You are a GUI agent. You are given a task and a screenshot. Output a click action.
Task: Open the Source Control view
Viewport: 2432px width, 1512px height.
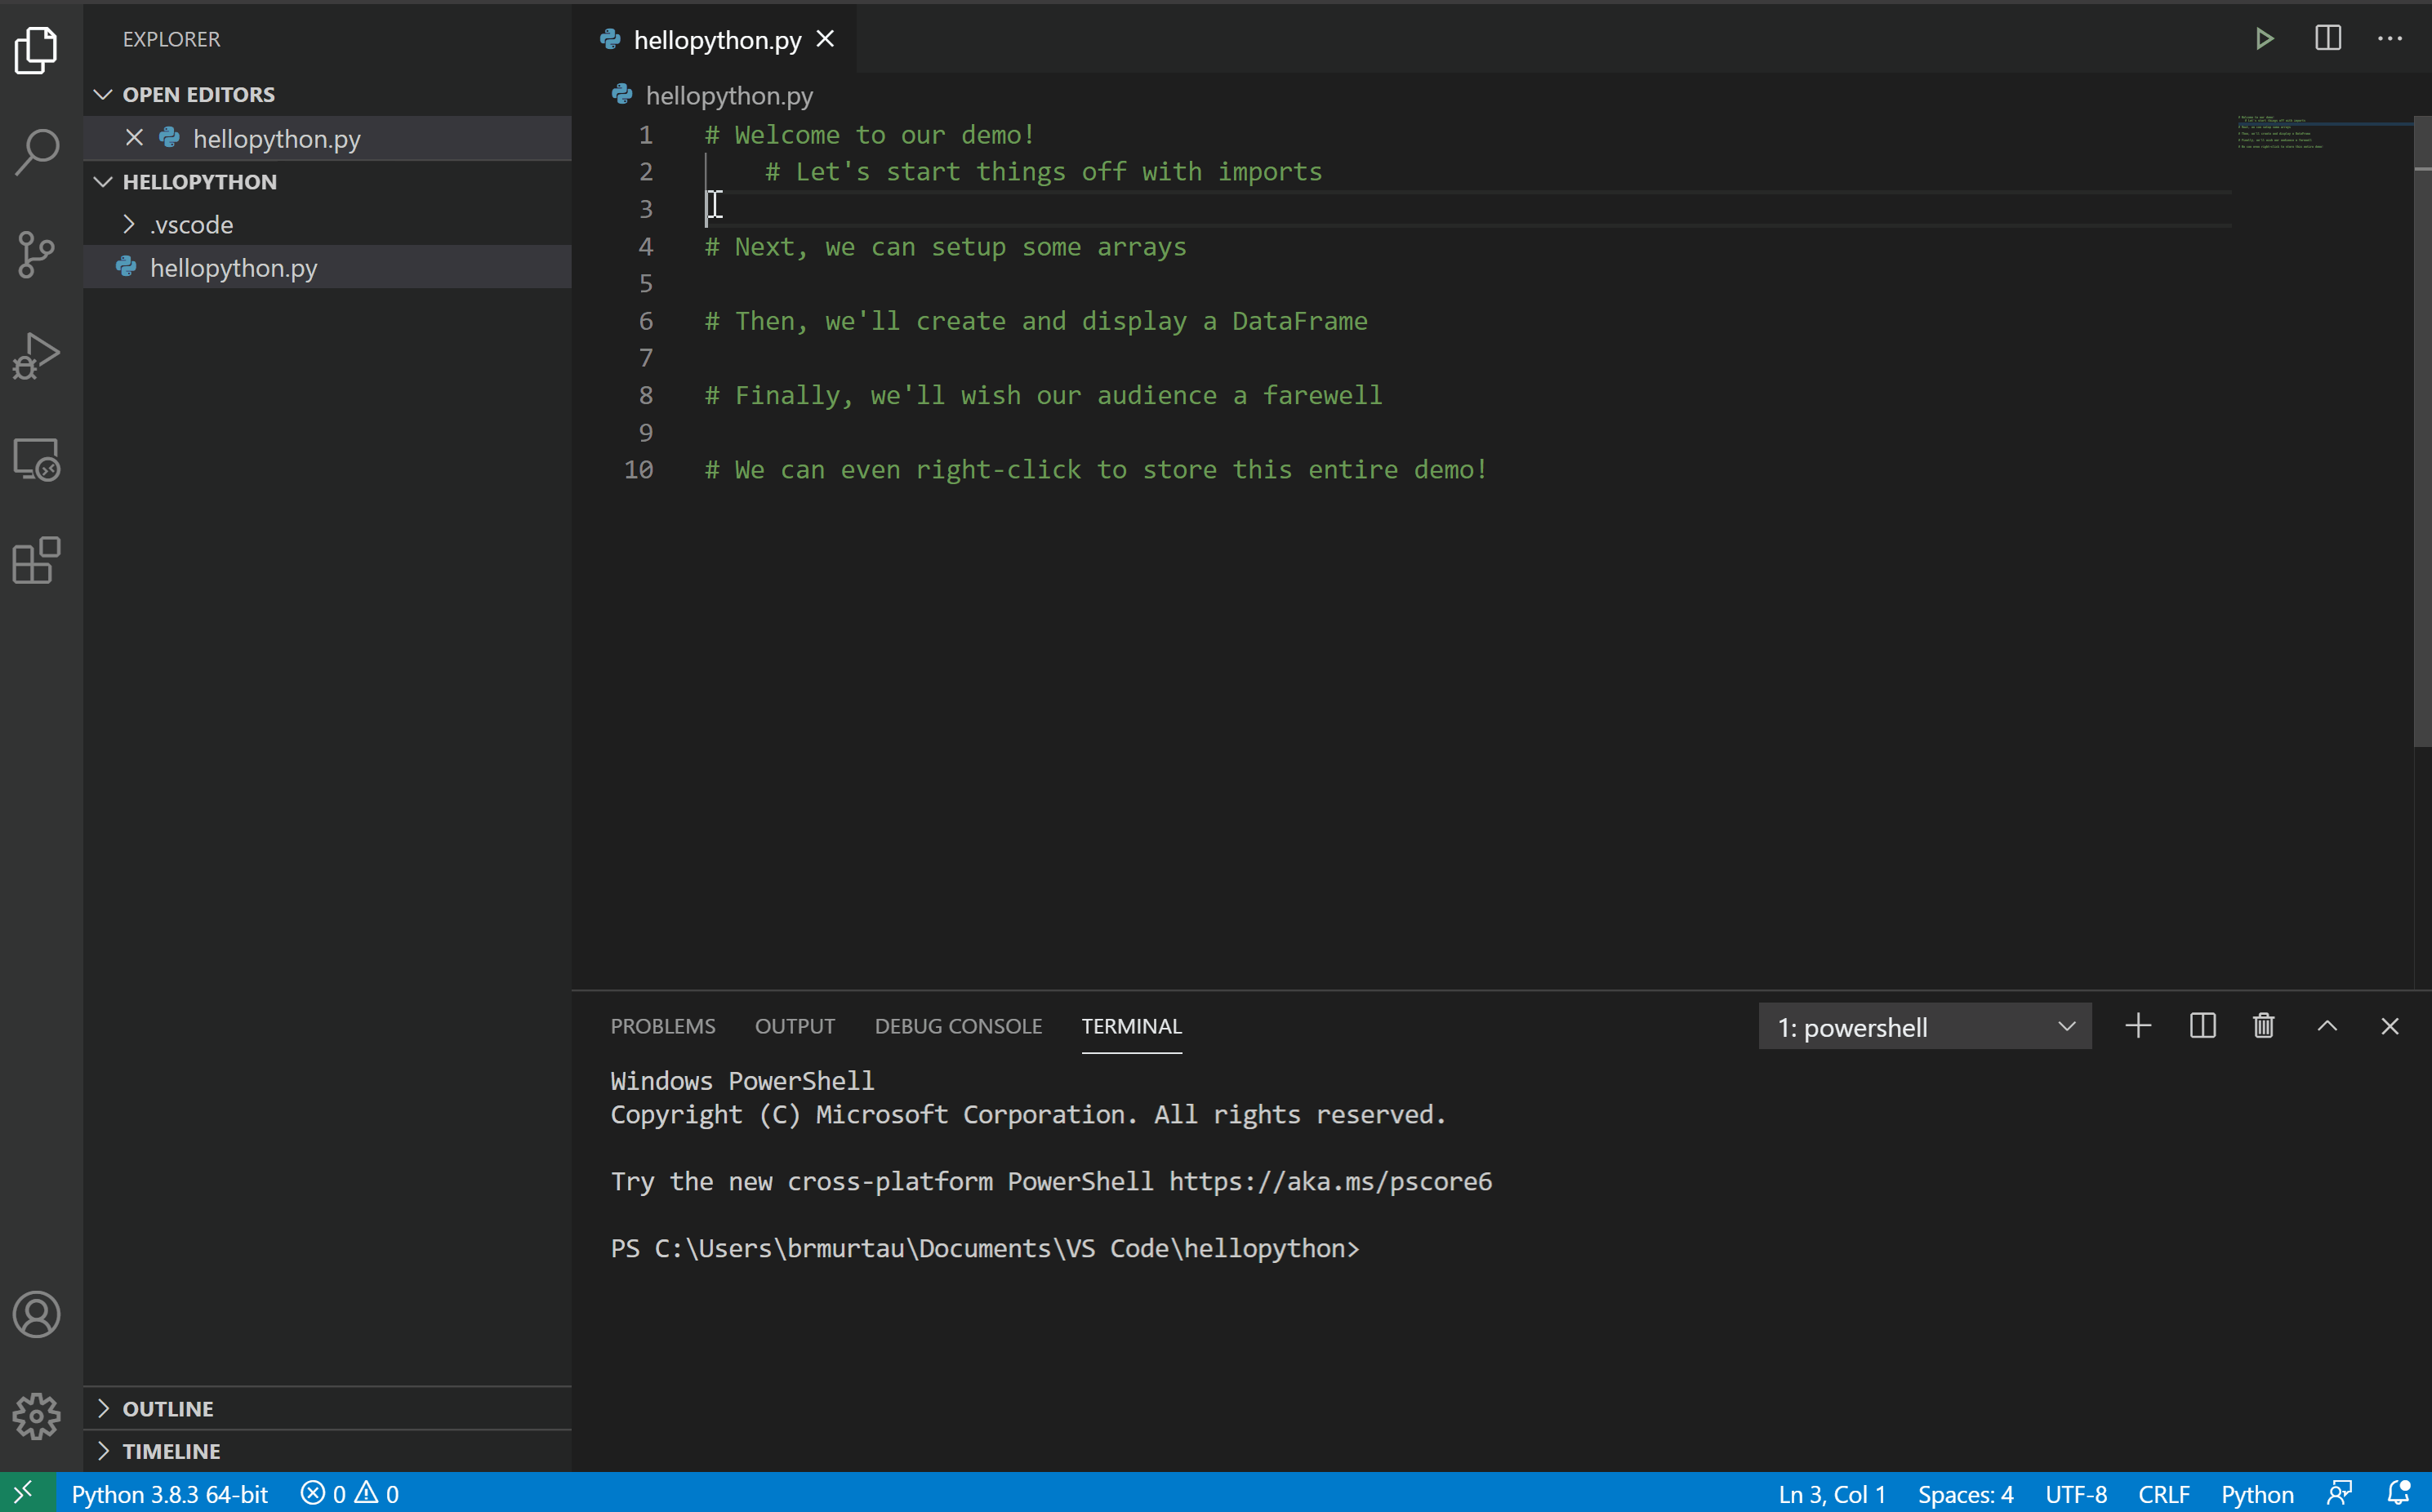pos(37,254)
